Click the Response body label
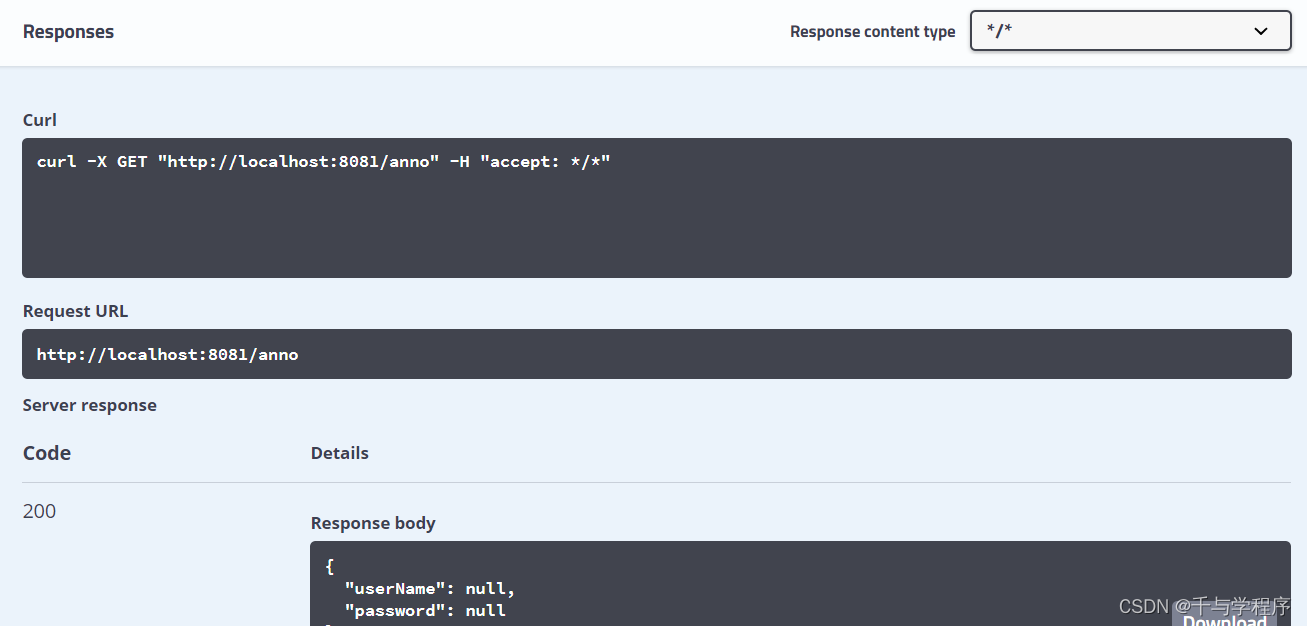The height and width of the screenshot is (626, 1307). (x=373, y=523)
